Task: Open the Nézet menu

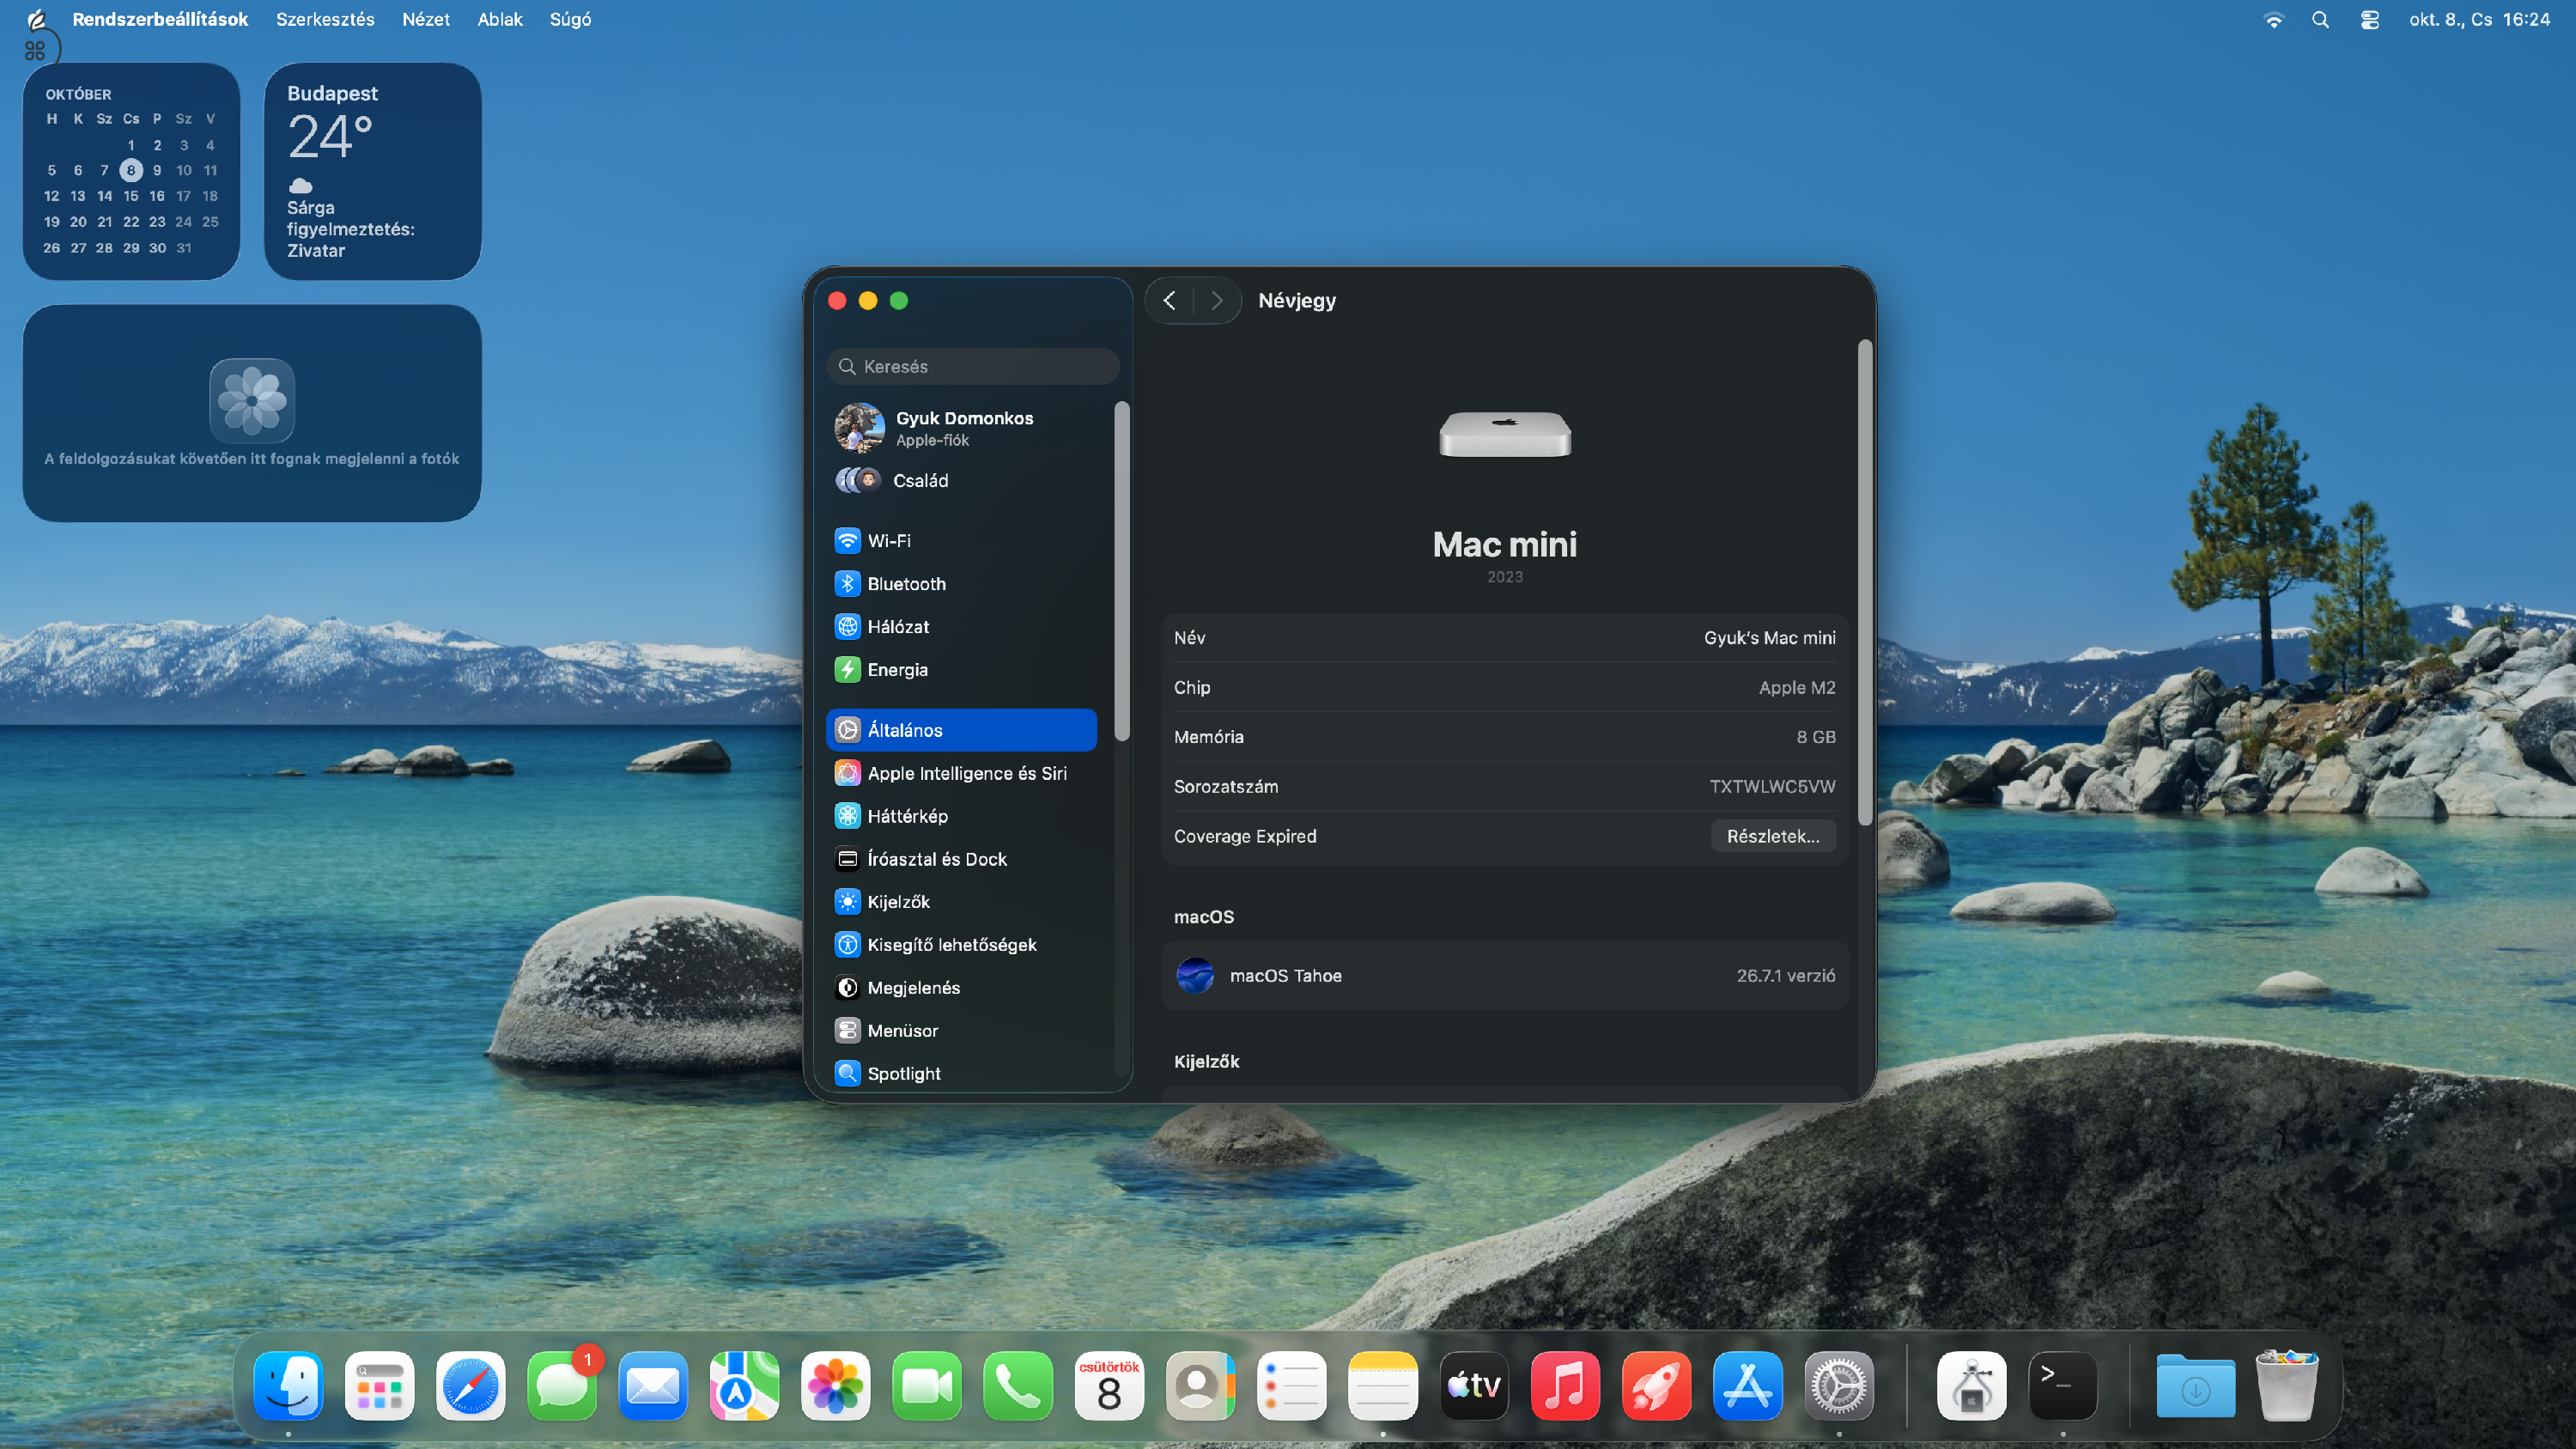Action: point(426,19)
